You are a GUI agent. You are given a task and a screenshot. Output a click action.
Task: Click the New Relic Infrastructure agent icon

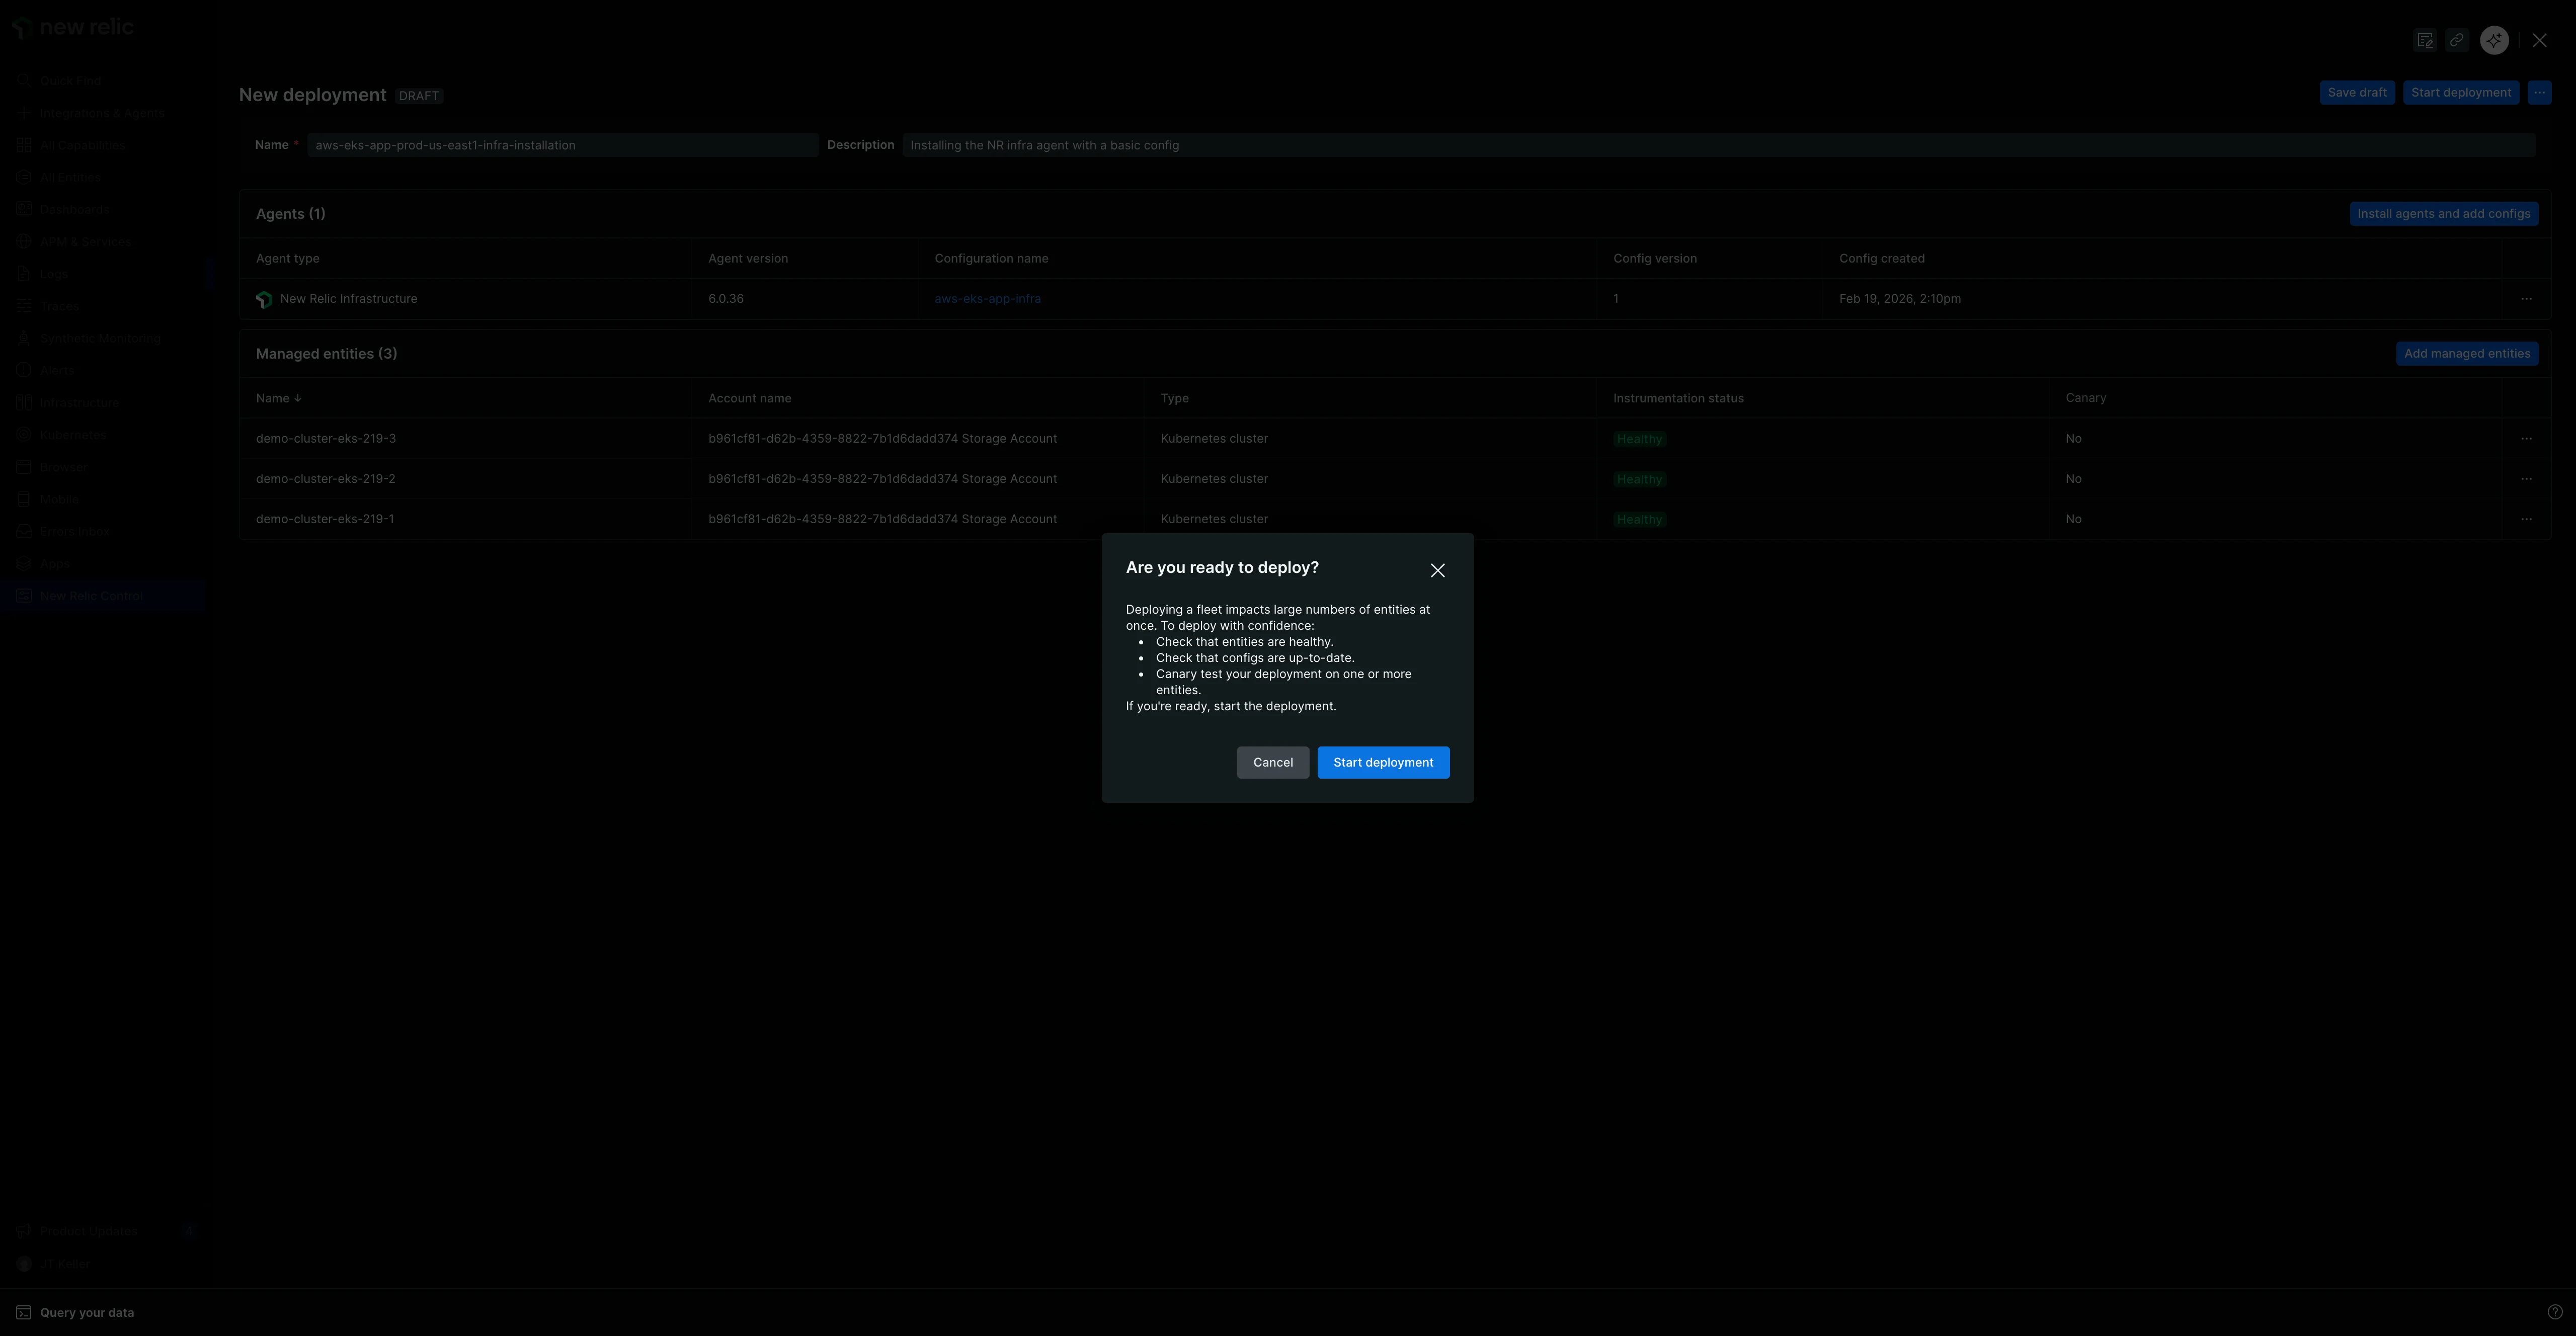264,299
